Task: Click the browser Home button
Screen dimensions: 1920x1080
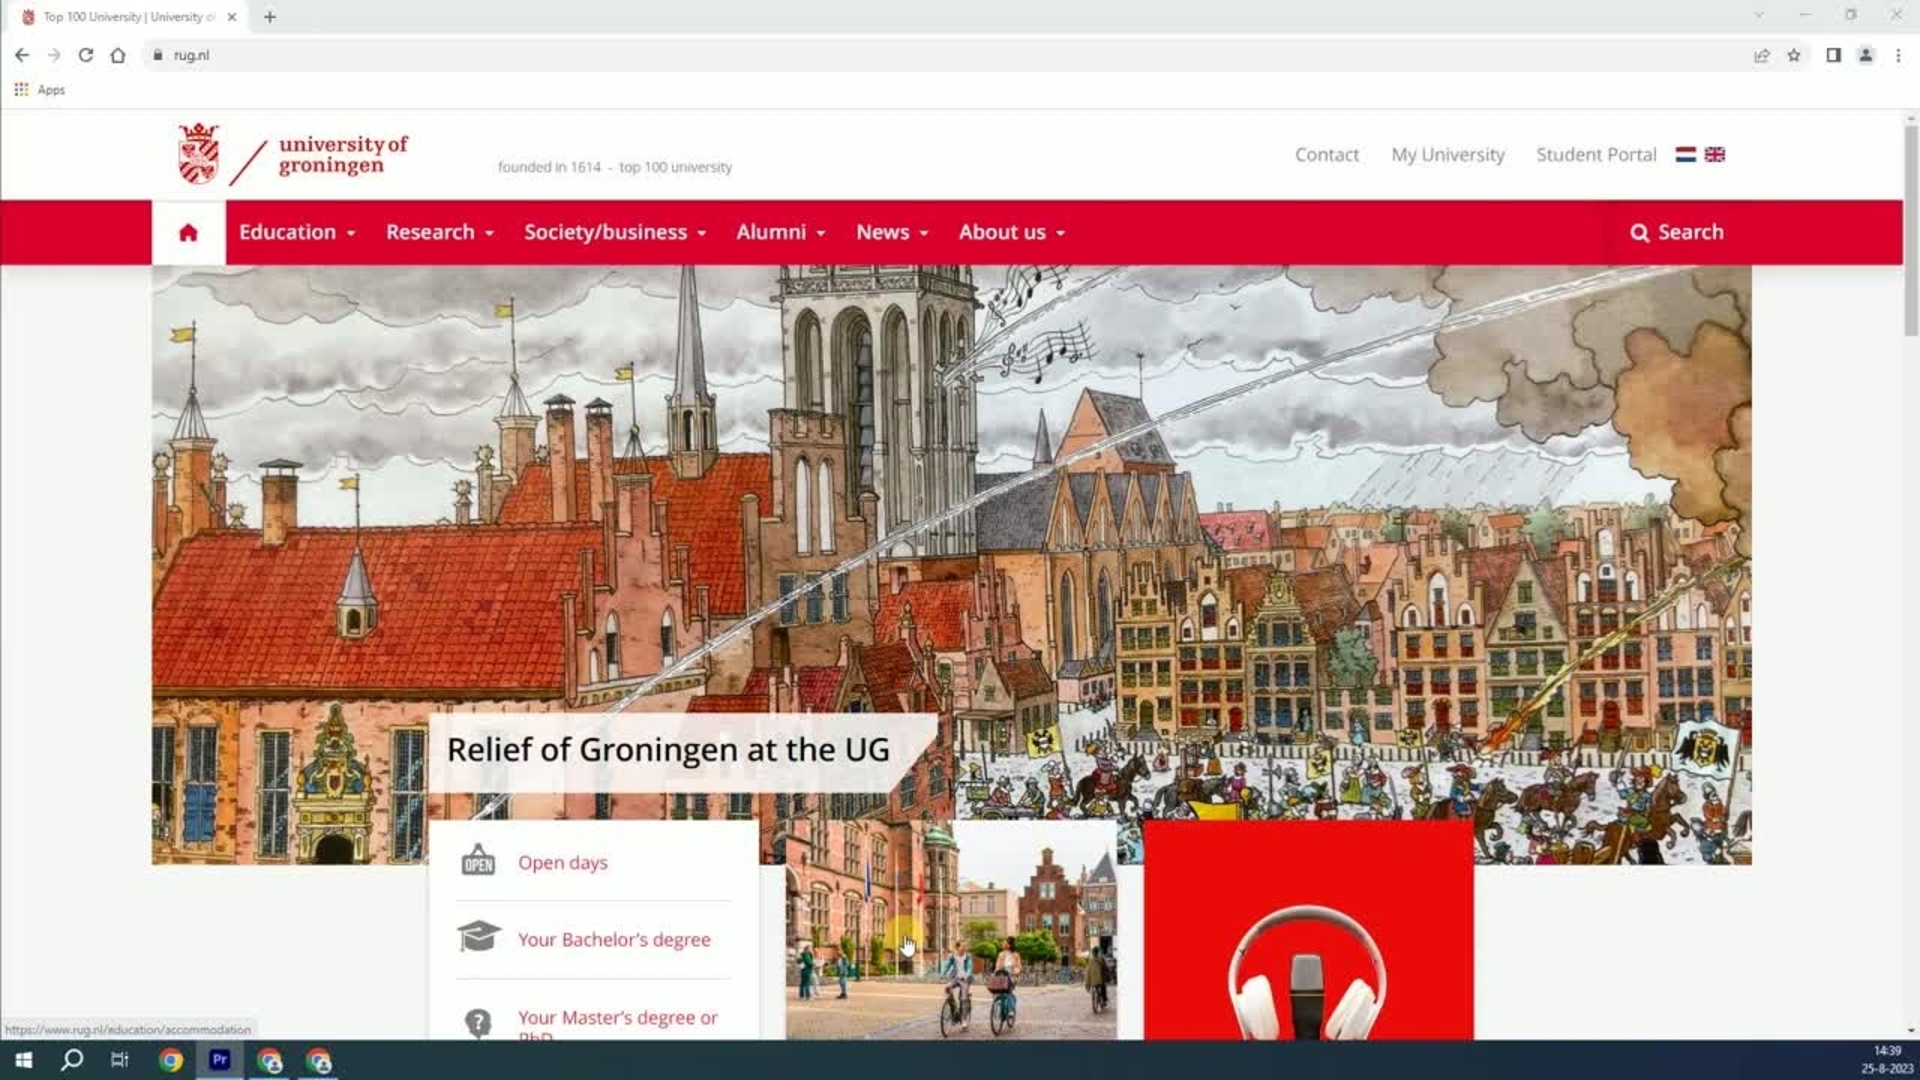Action: tap(118, 55)
